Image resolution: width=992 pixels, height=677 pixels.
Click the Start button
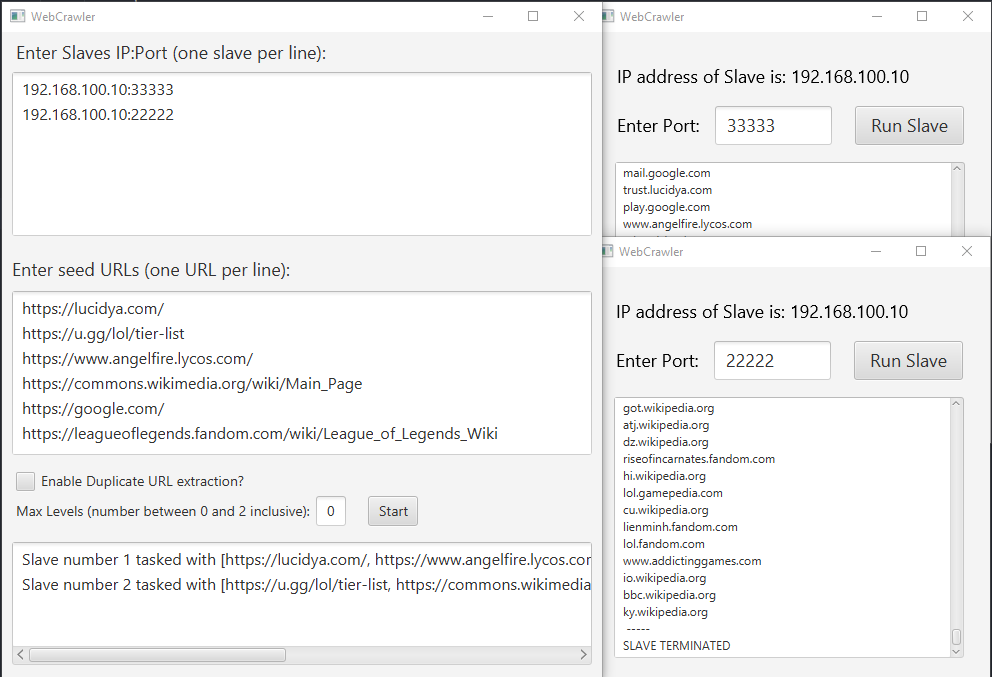click(393, 511)
